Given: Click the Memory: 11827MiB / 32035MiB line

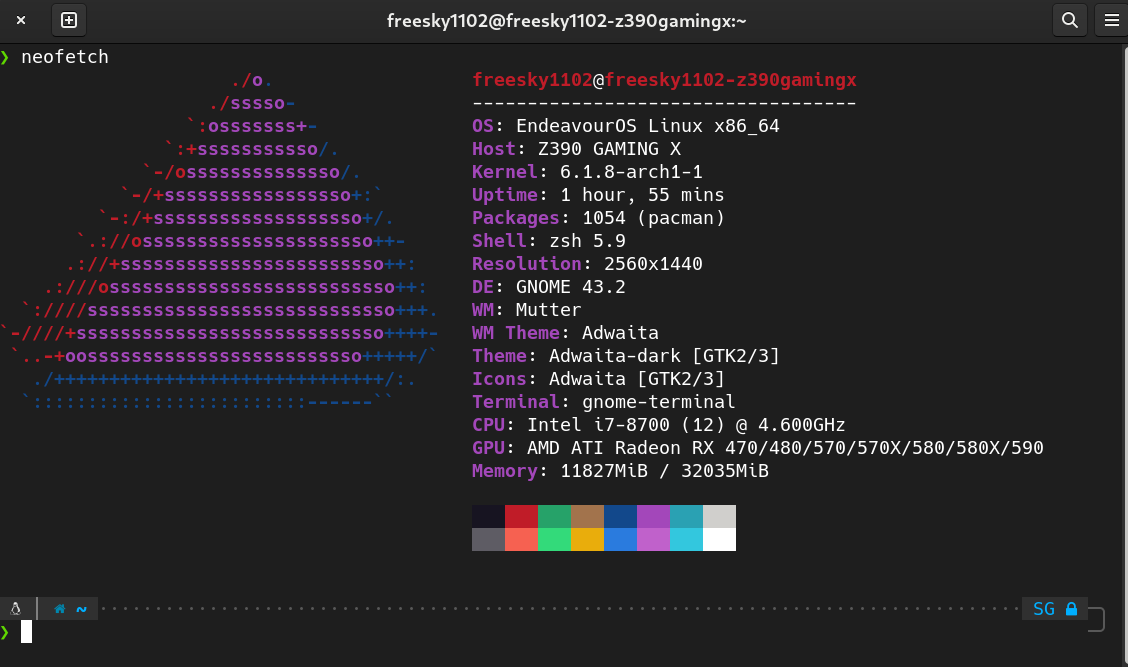Looking at the screenshot, I should click(x=620, y=471).
